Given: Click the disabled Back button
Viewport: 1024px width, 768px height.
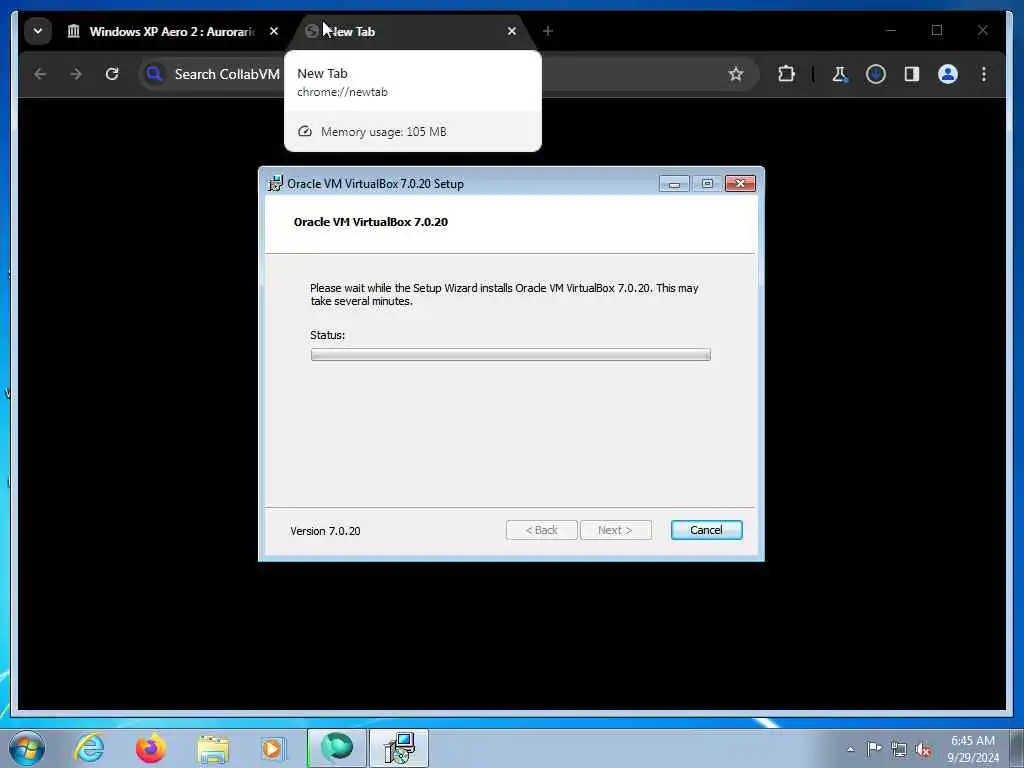Looking at the screenshot, I should click(541, 530).
